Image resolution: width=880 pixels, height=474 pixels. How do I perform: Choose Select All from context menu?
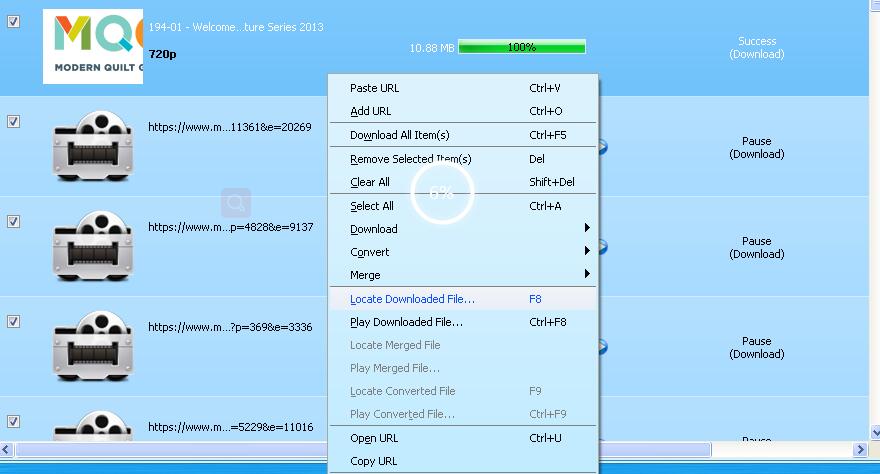463,206
